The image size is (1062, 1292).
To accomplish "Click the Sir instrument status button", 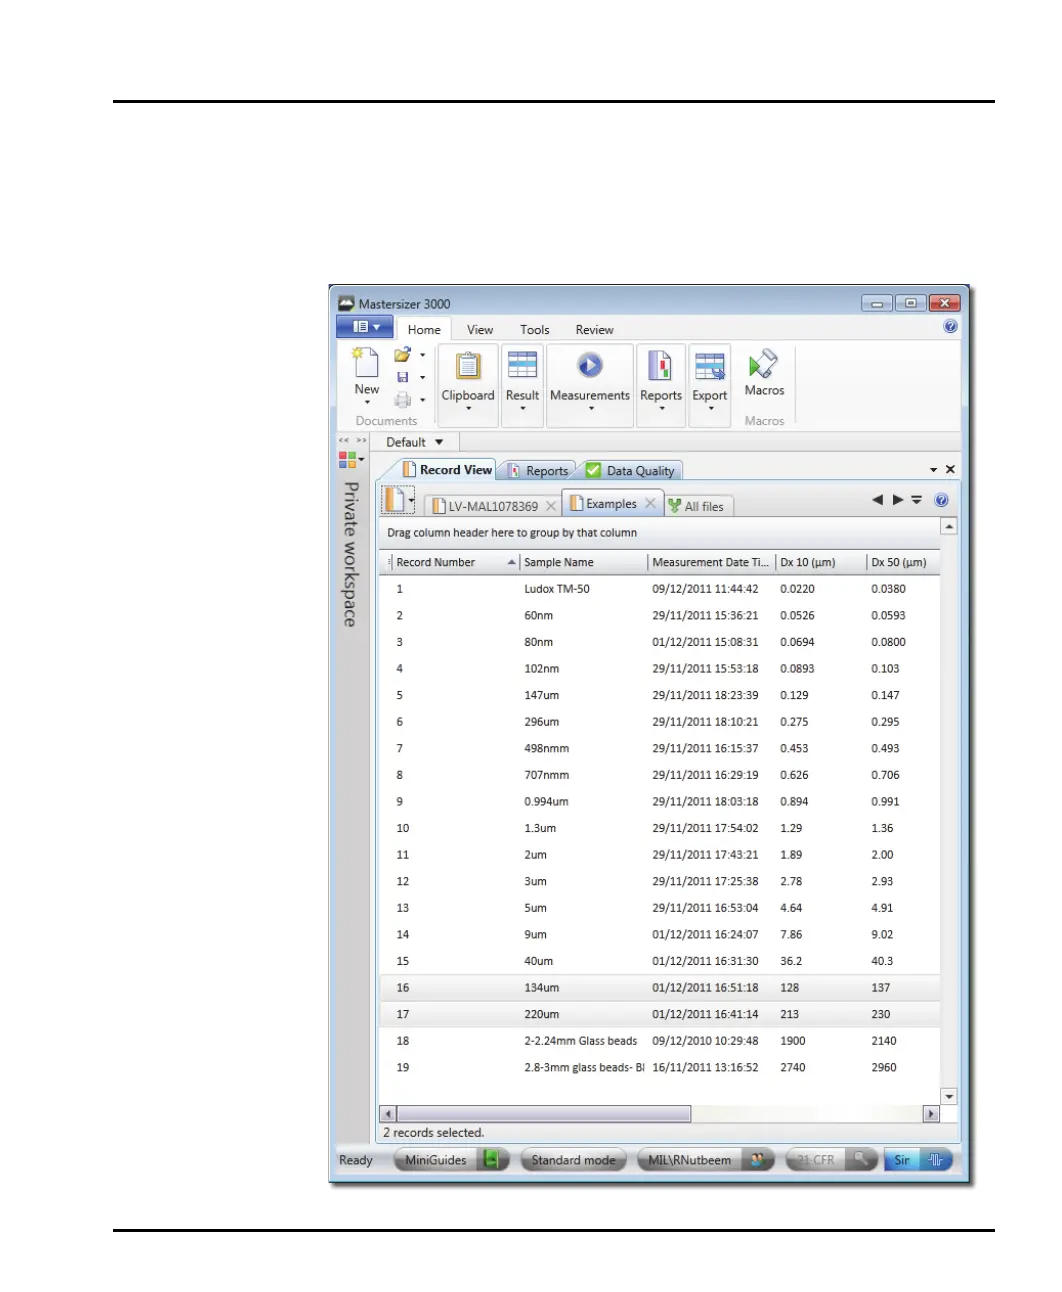I will pyautogui.click(x=919, y=1160).
